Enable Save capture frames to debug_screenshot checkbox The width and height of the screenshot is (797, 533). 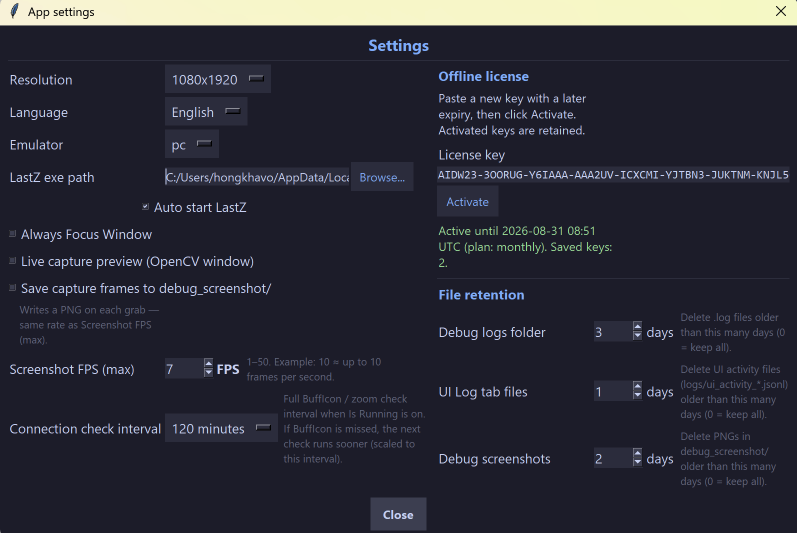[x=13, y=288]
